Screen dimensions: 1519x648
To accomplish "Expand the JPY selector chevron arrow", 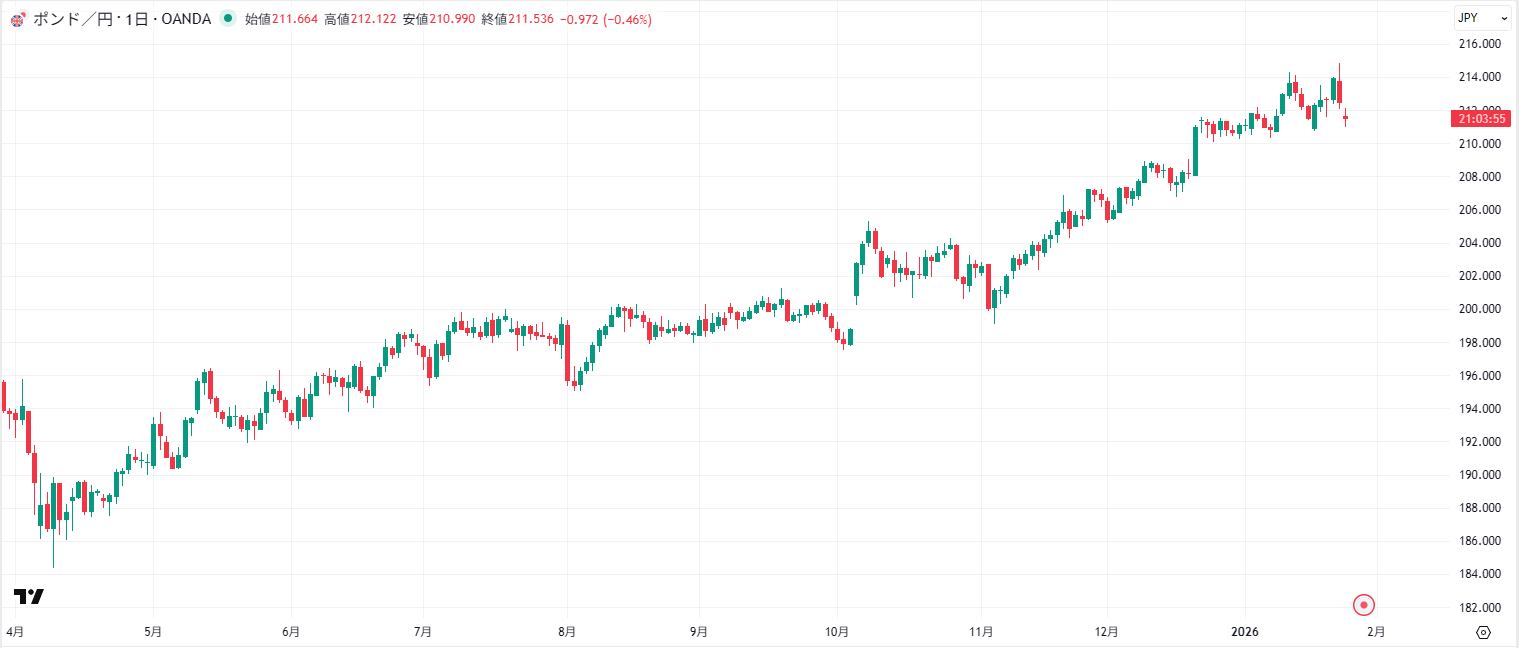I will click(x=1504, y=17).
